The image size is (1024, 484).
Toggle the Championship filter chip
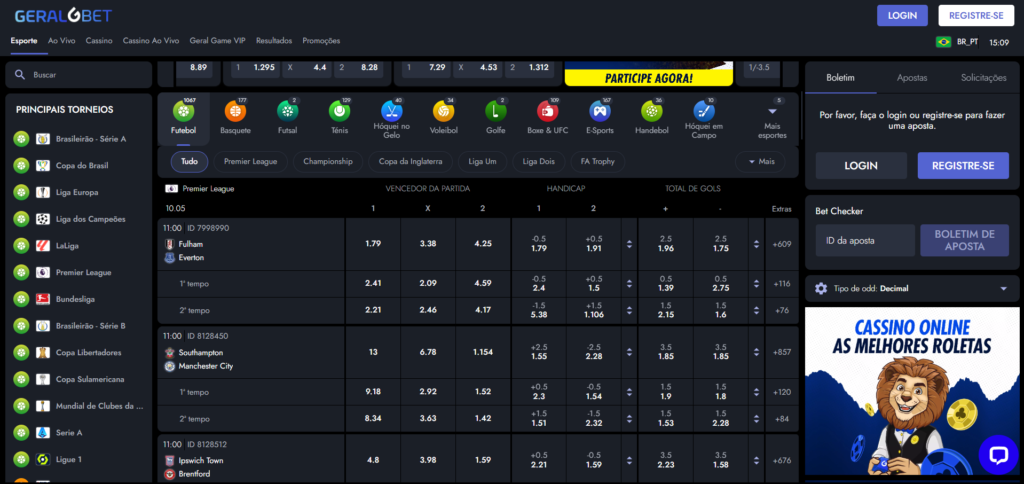[x=328, y=161]
